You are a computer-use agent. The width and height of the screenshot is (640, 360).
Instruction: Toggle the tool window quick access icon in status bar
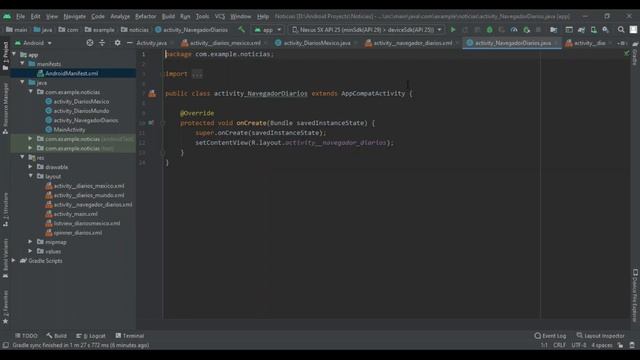(x=5, y=345)
